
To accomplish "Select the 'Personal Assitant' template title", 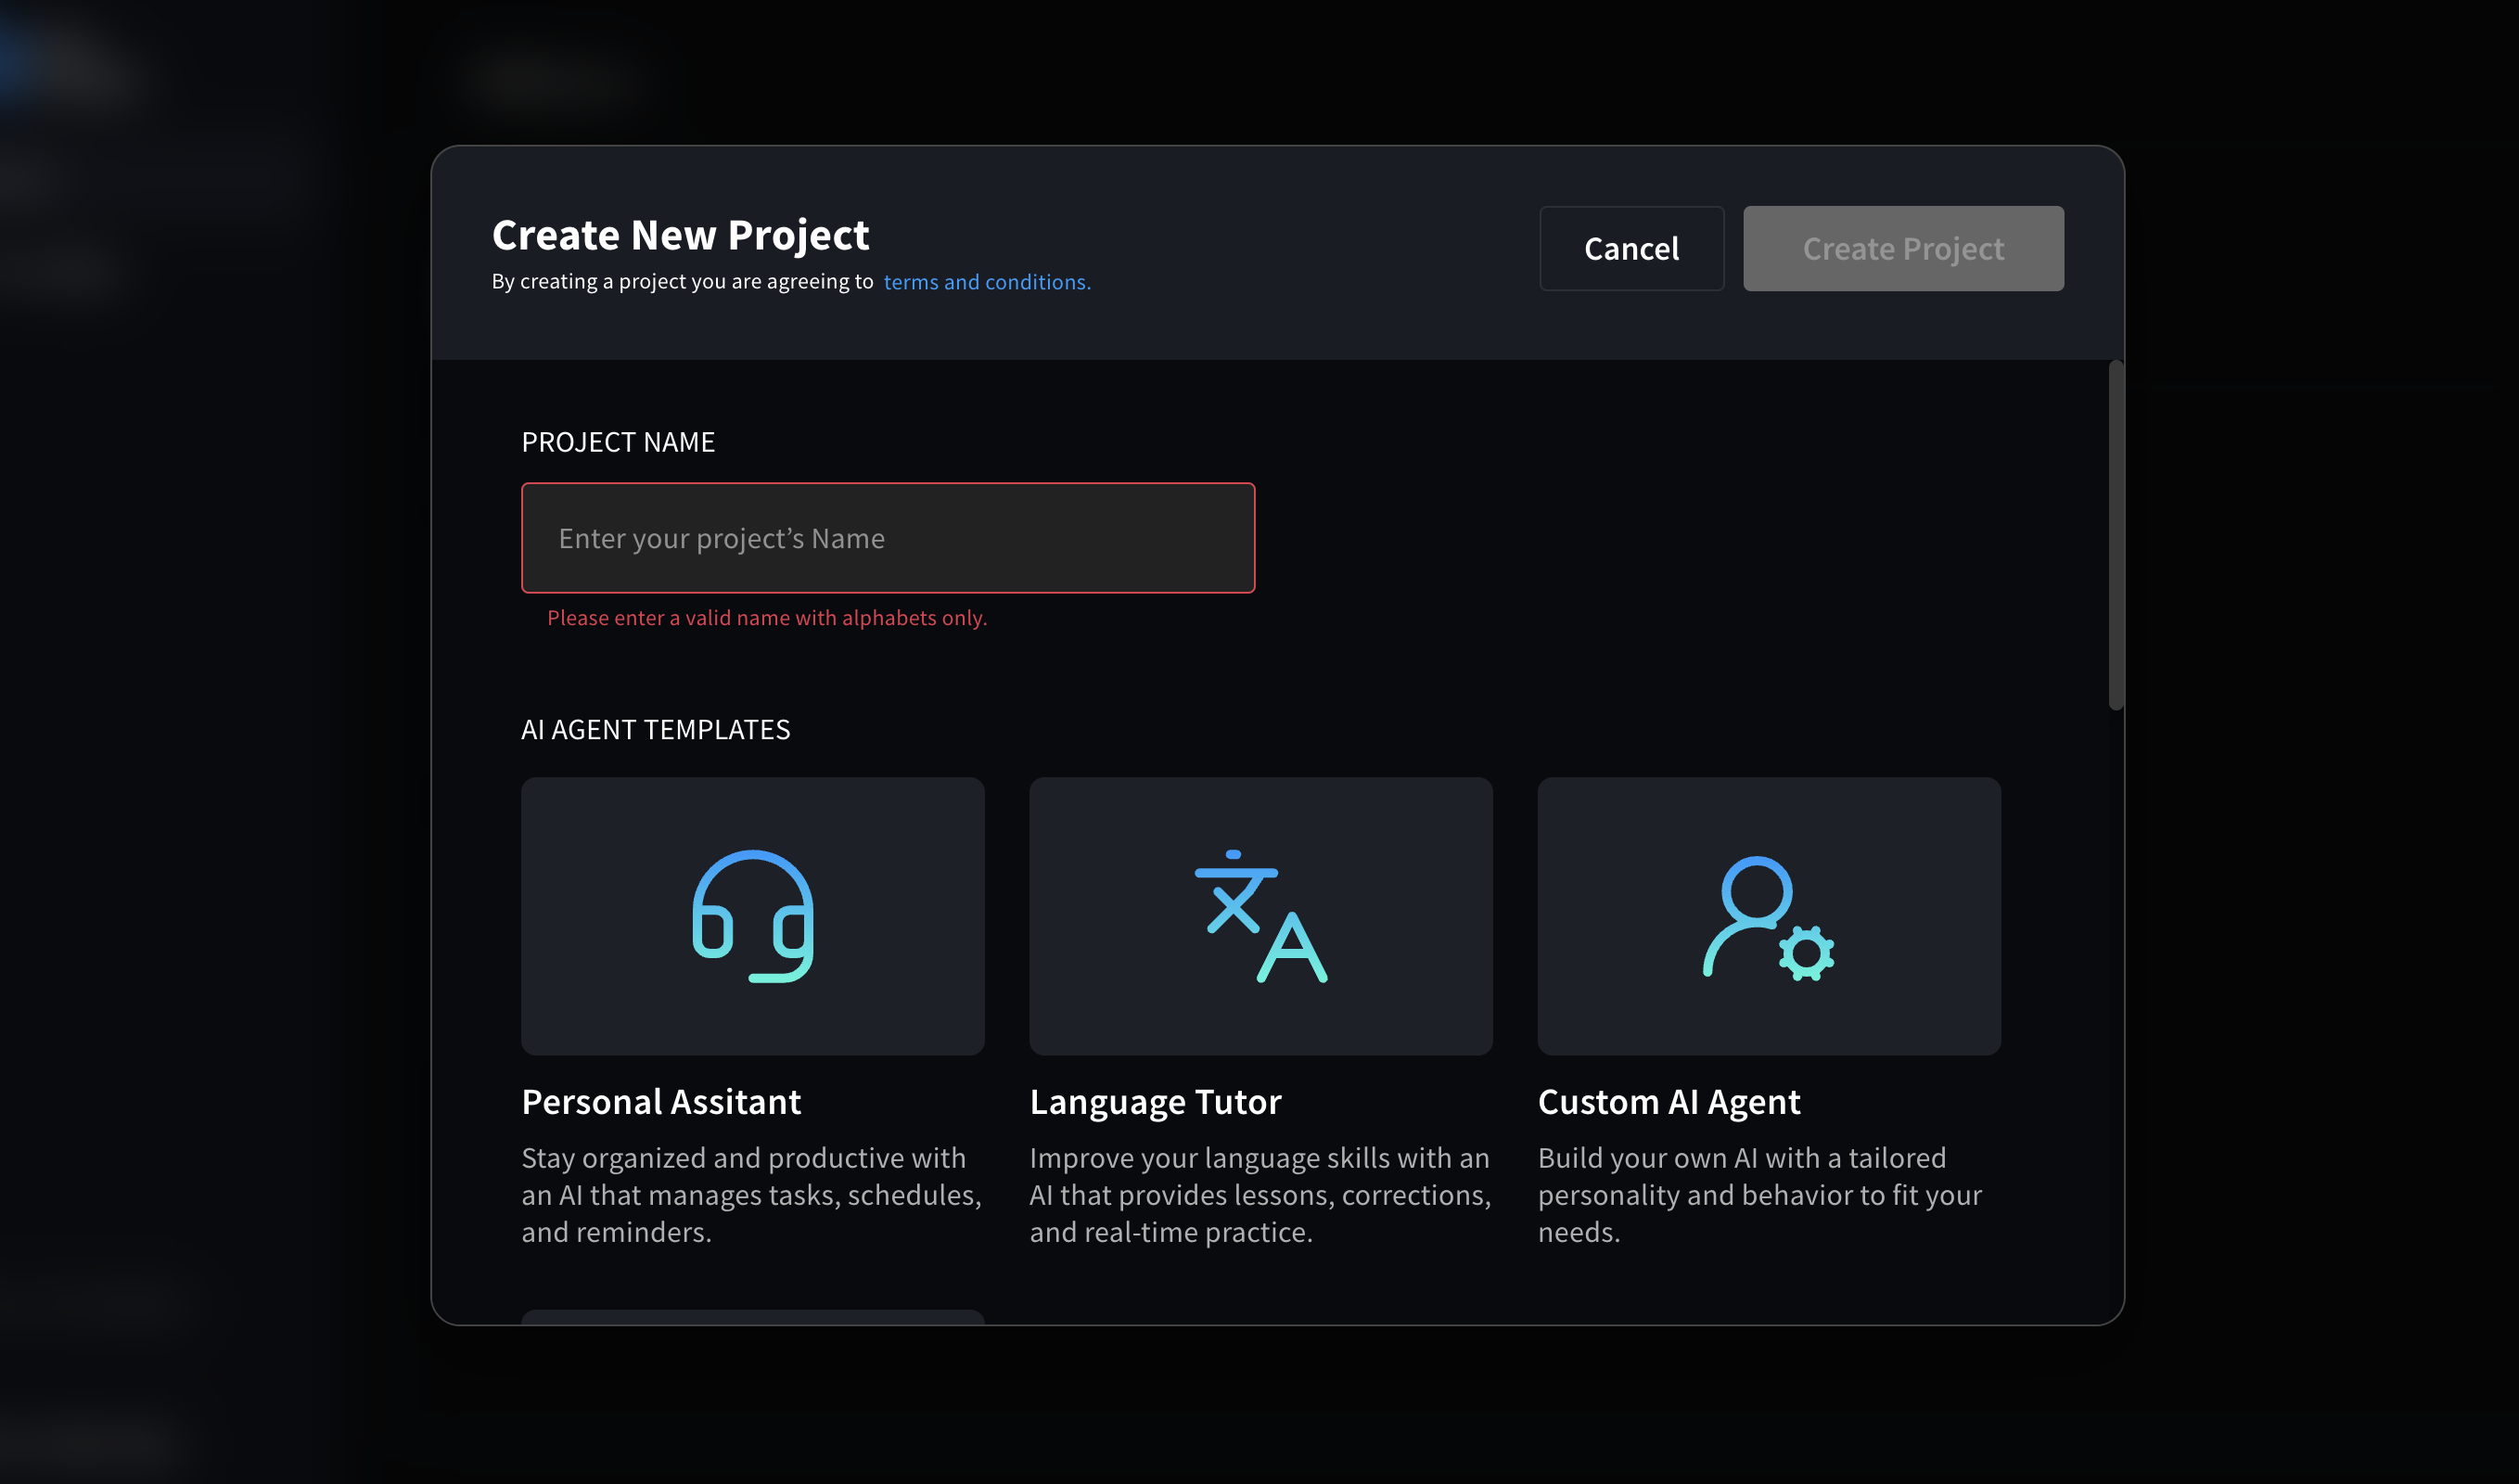I will tap(661, 1102).
